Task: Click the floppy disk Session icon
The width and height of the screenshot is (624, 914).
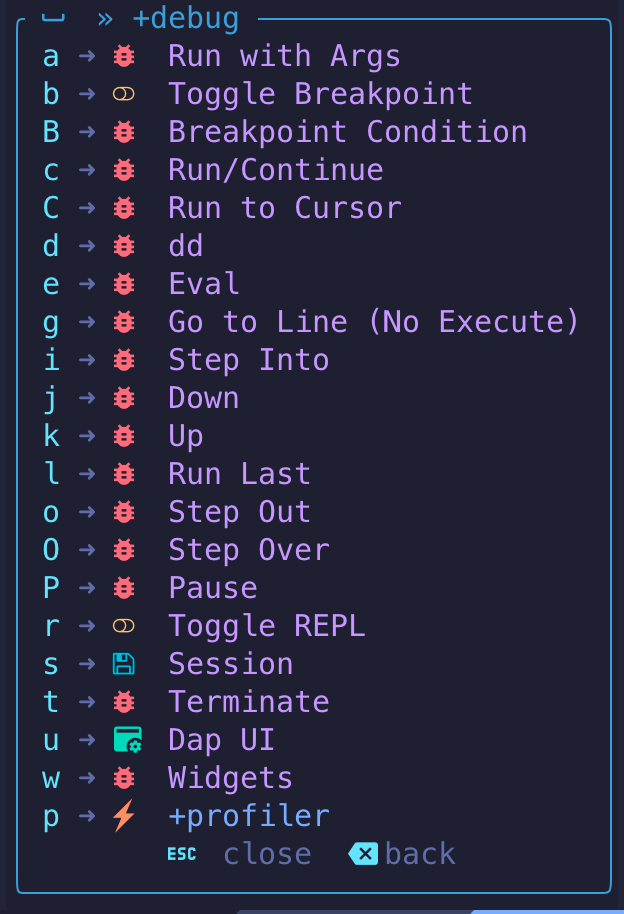Action: [124, 664]
